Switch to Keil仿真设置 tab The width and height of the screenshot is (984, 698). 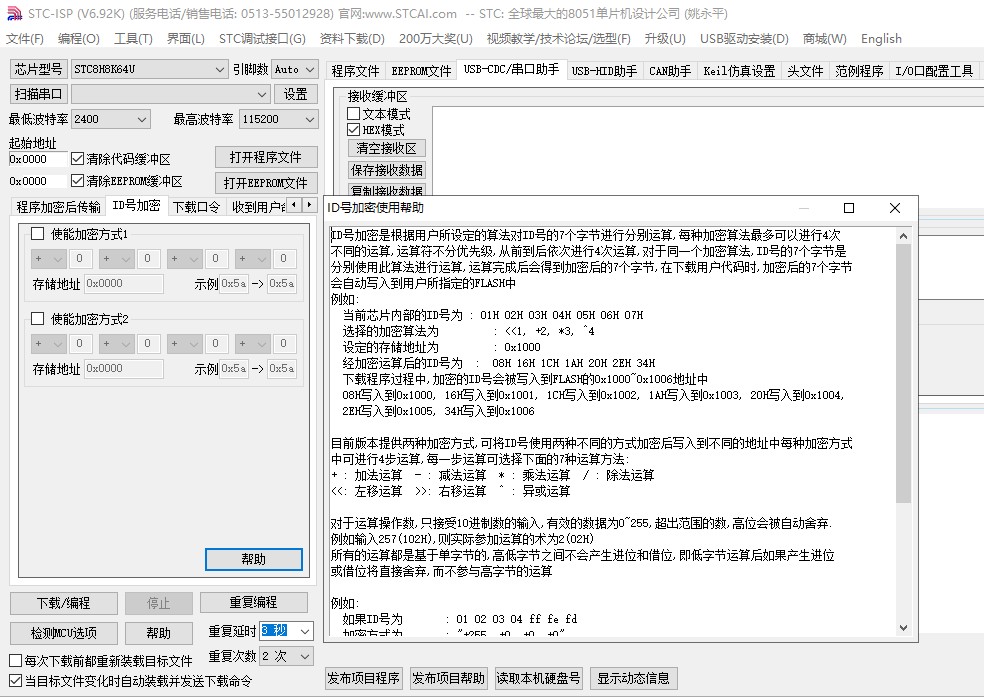[x=739, y=71]
